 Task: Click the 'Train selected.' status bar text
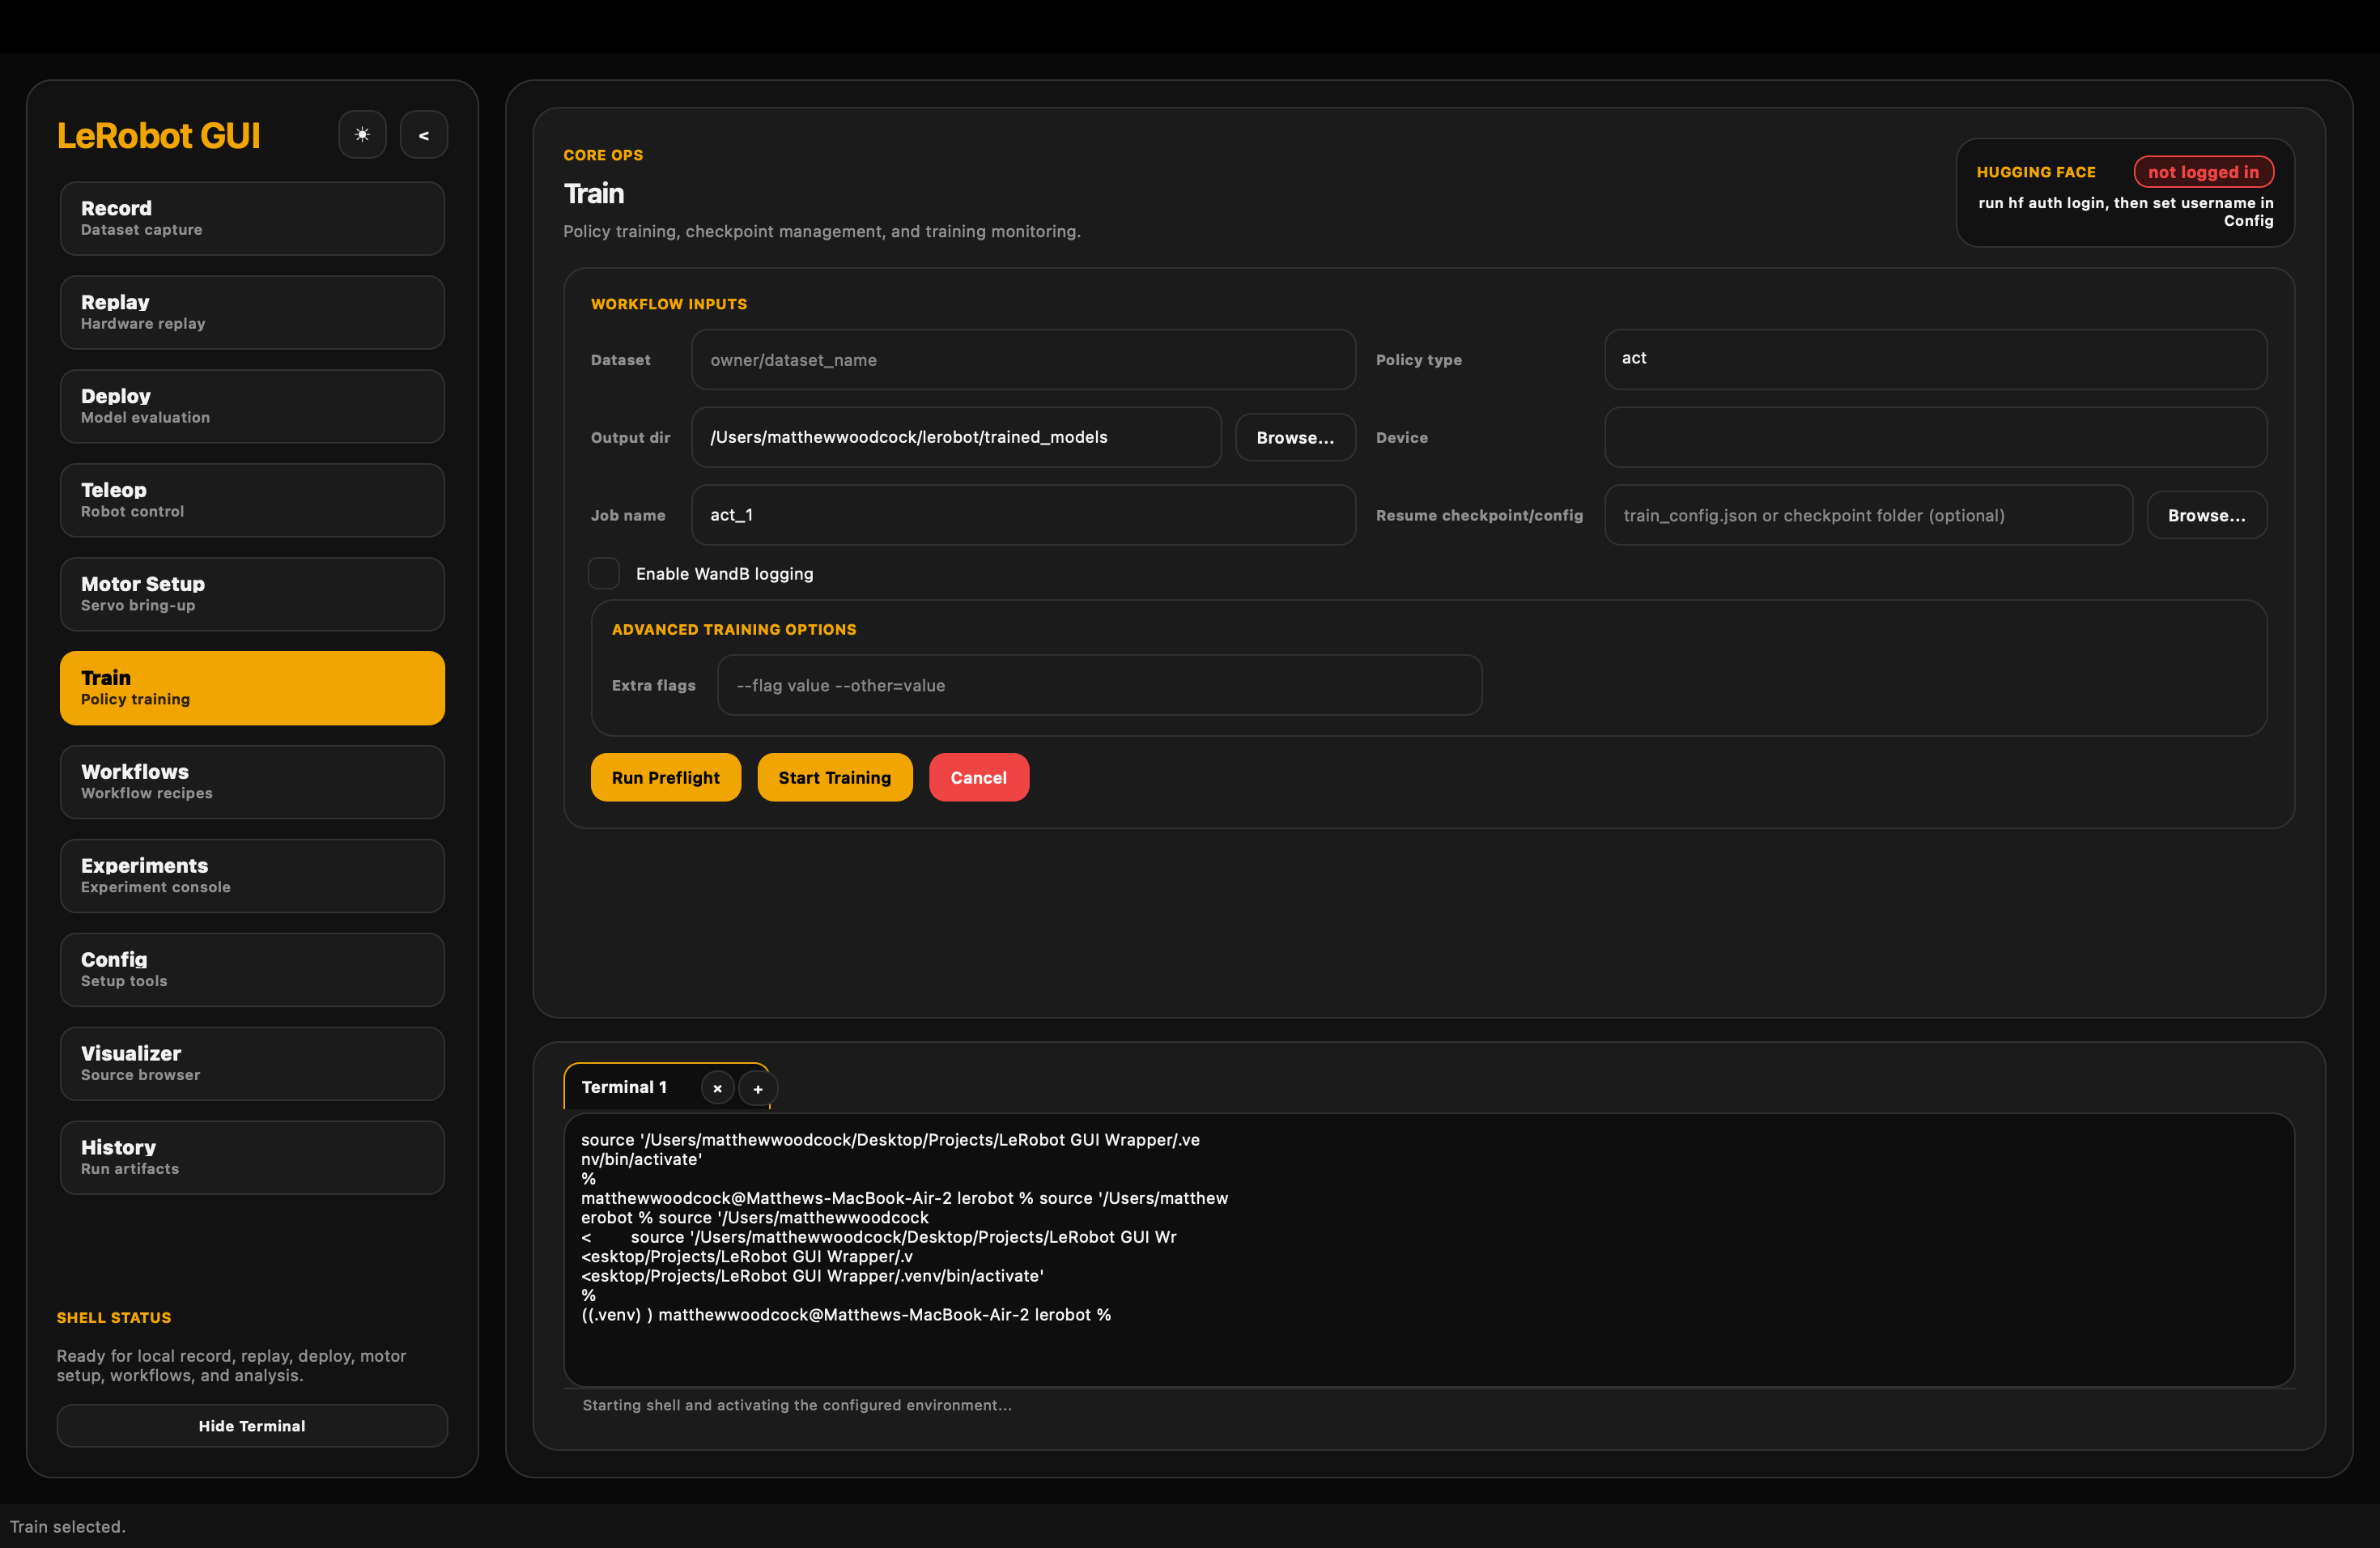(x=68, y=1527)
